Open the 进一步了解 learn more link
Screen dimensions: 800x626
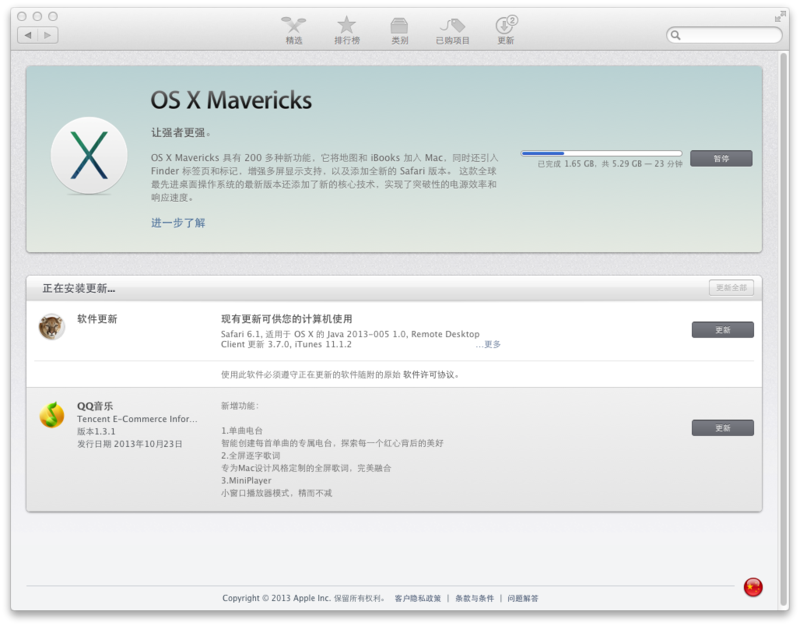(x=178, y=223)
